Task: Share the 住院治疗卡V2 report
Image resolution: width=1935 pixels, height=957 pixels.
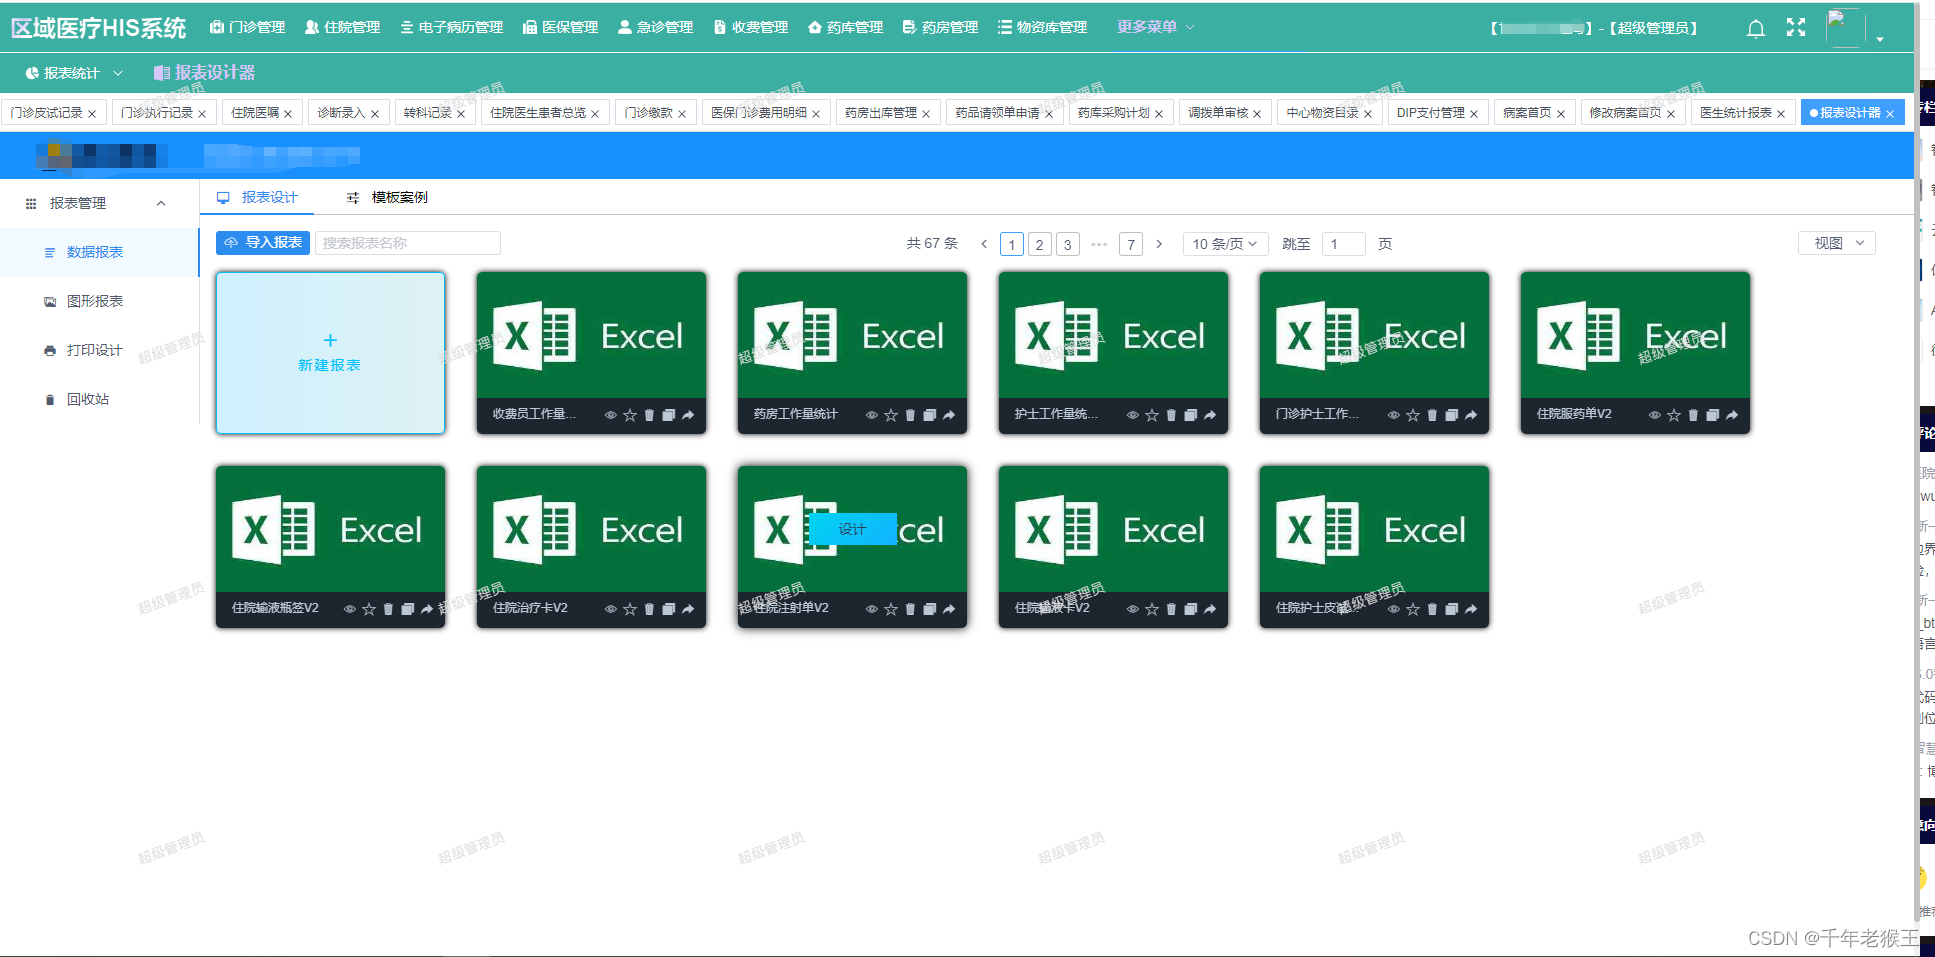Action: [x=688, y=609]
